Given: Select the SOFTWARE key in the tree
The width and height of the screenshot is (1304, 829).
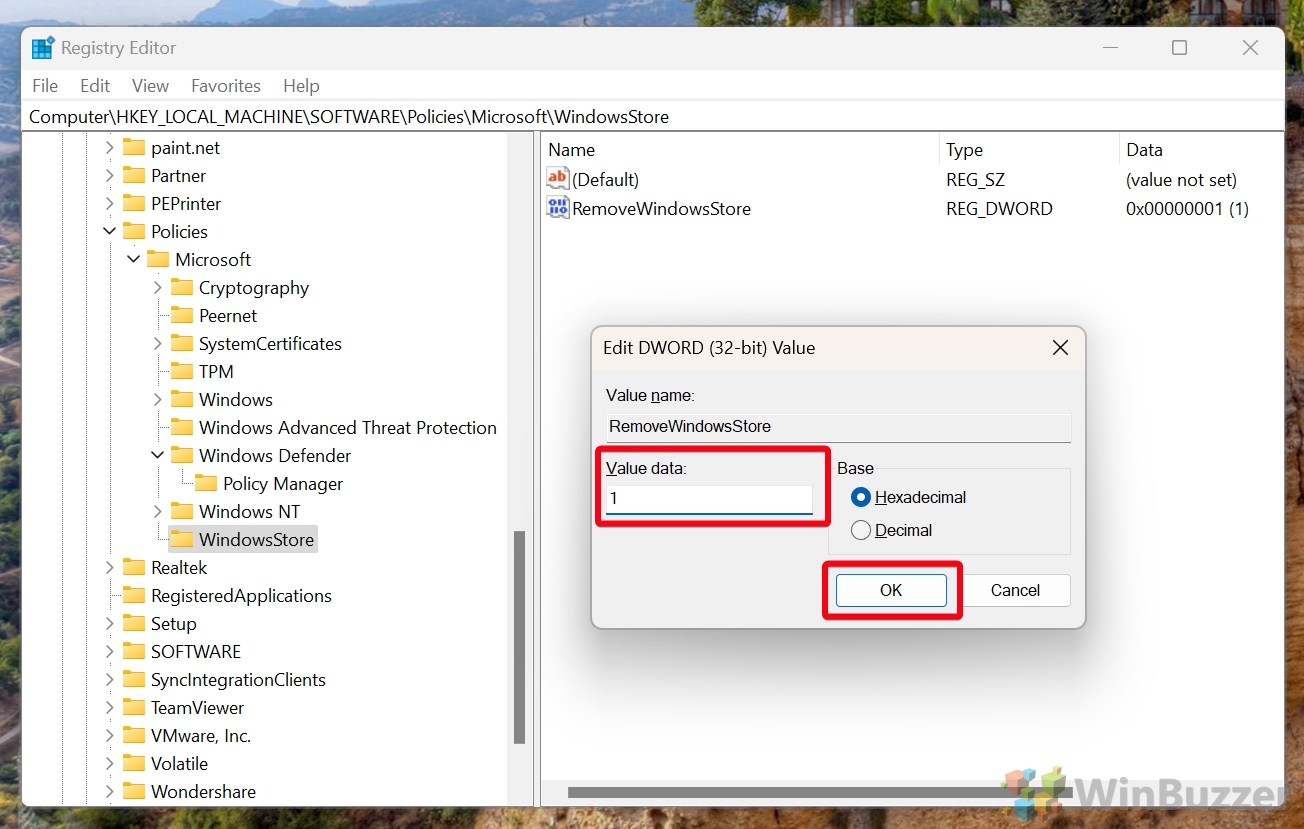Looking at the screenshot, I should point(195,651).
